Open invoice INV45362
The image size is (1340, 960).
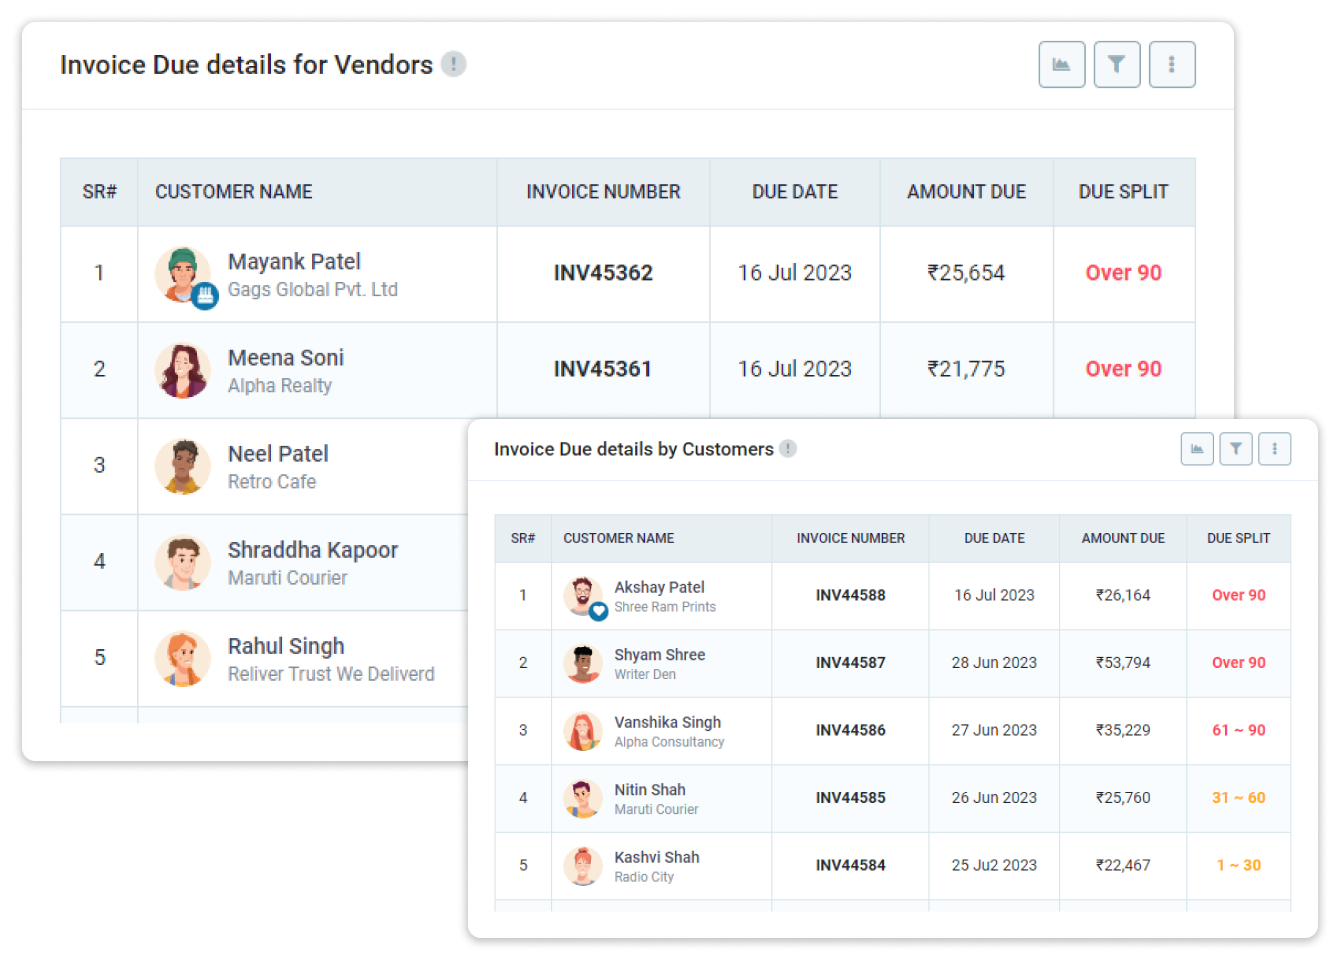(603, 272)
